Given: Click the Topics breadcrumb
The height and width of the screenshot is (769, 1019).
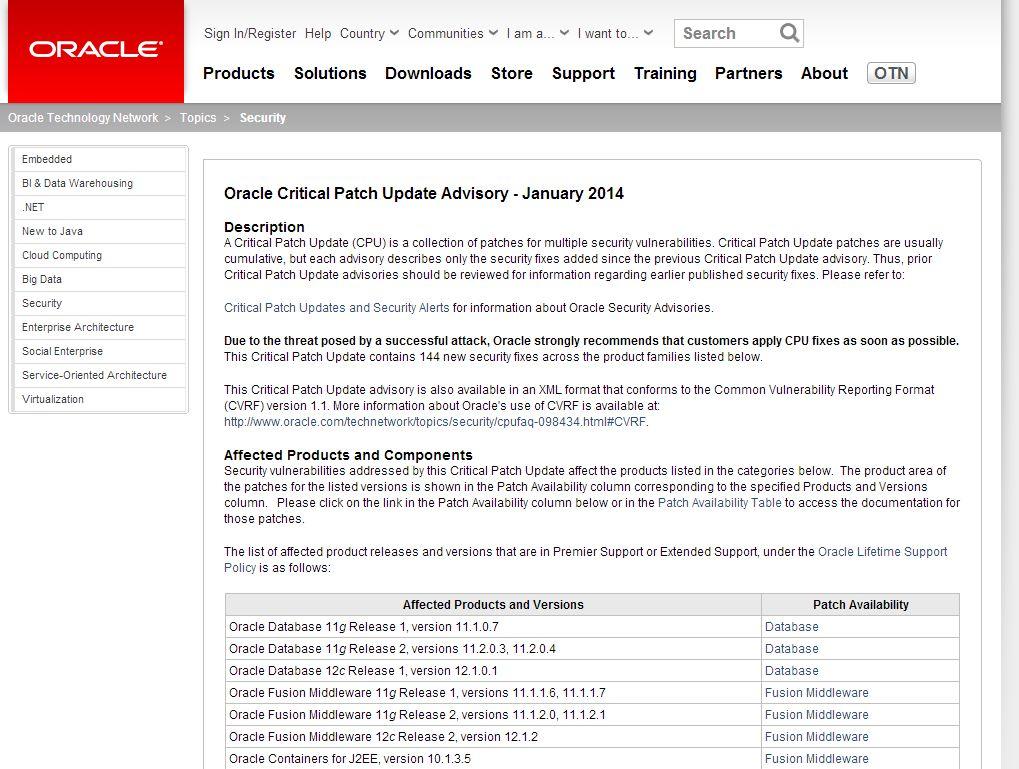Looking at the screenshot, I should coord(198,118).
